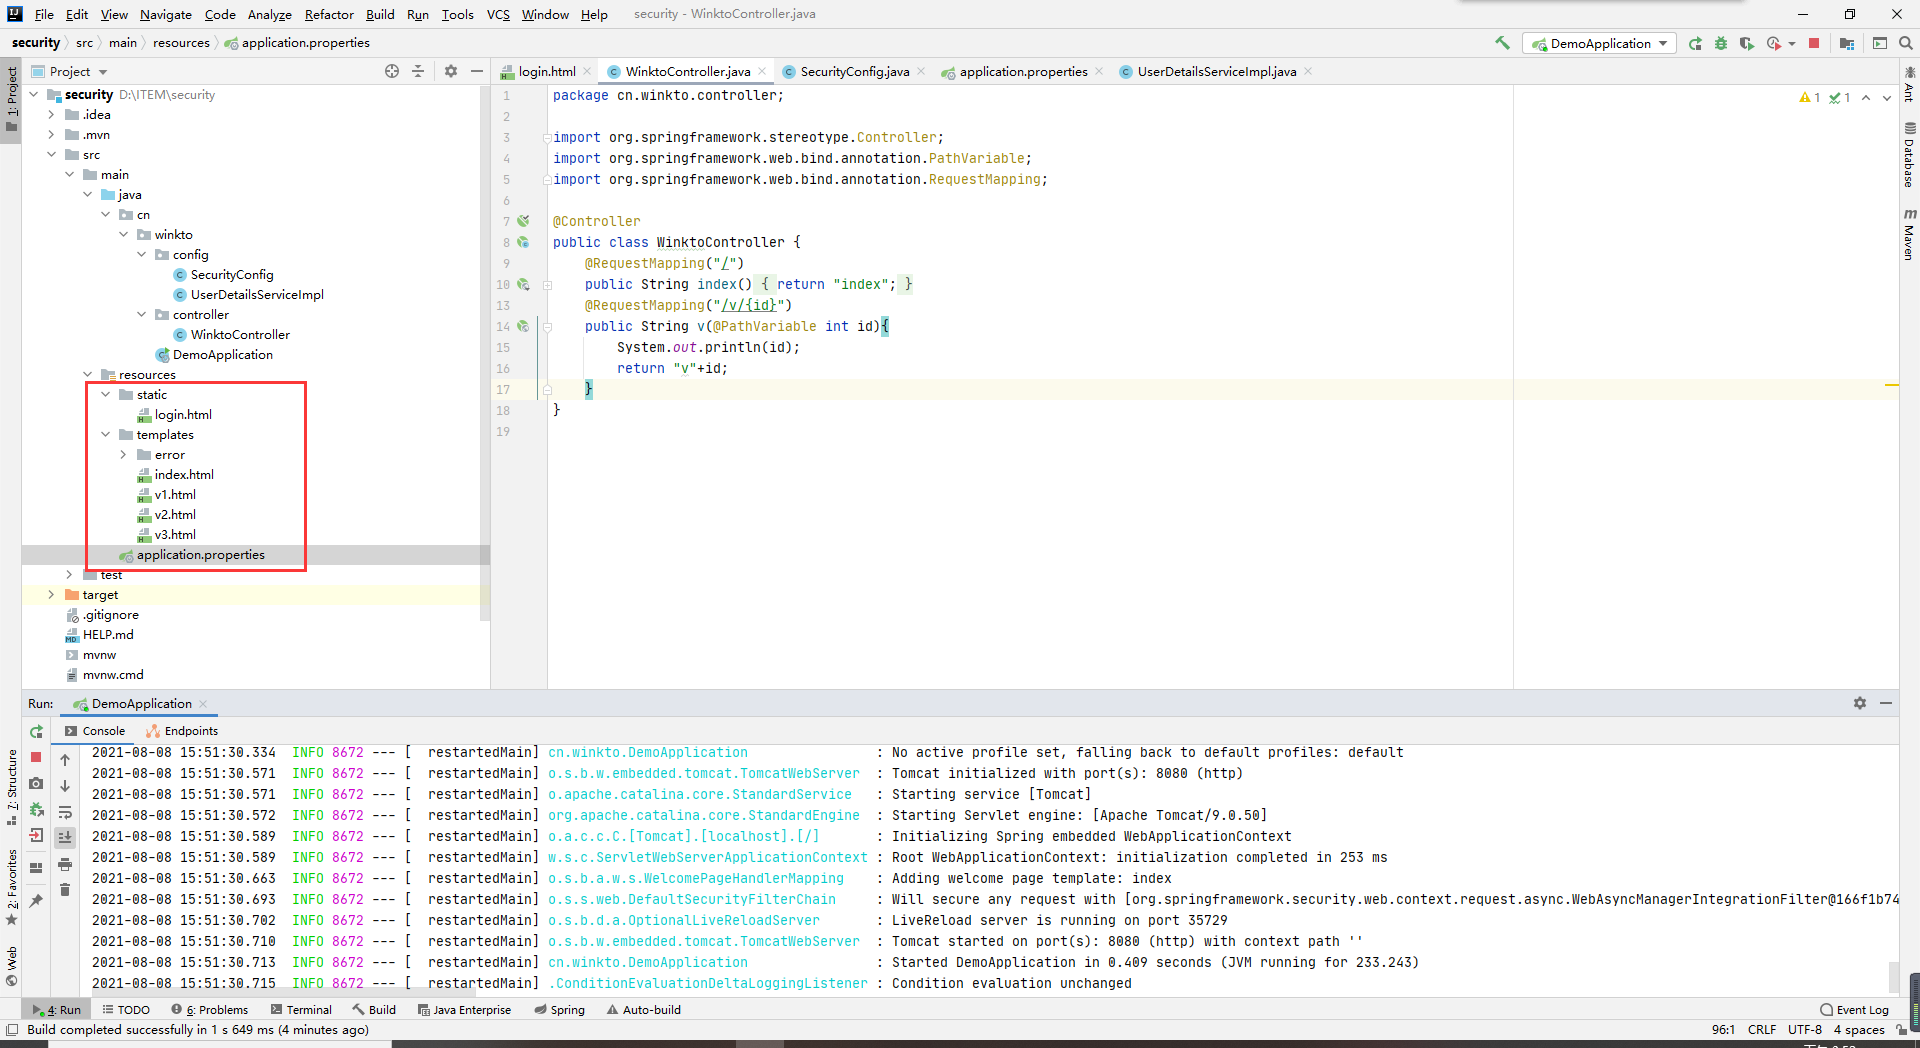Switch to the Endpoints tab

(x=182, y=731)
